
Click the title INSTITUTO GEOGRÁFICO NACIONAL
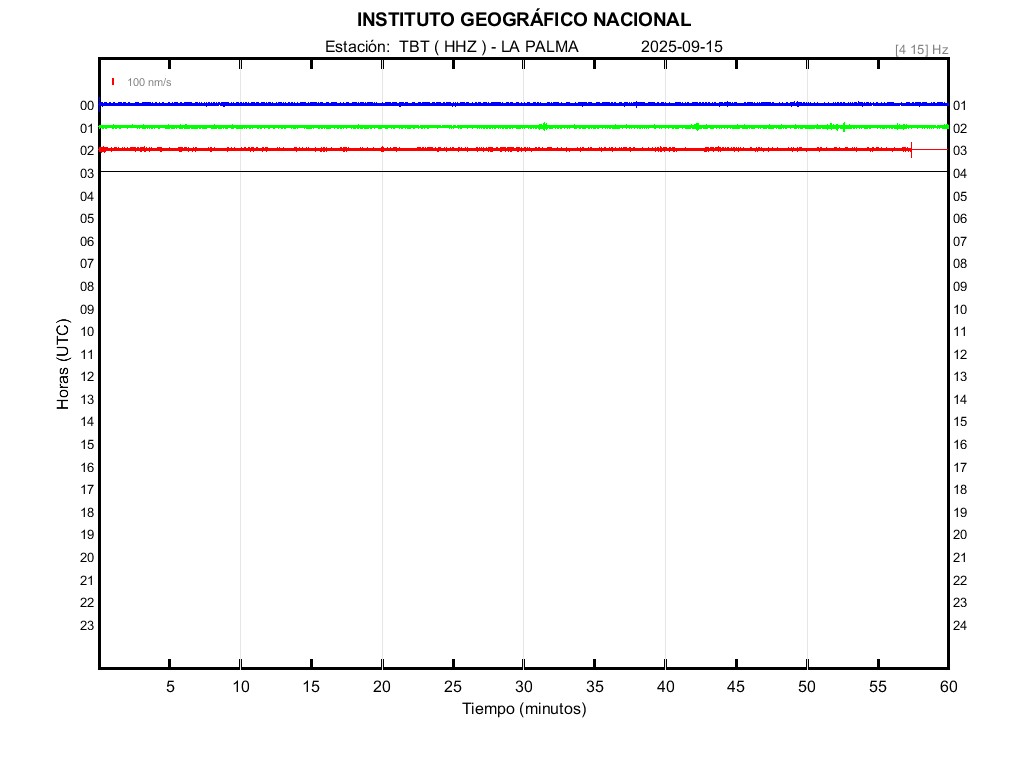tap(524, 20)
